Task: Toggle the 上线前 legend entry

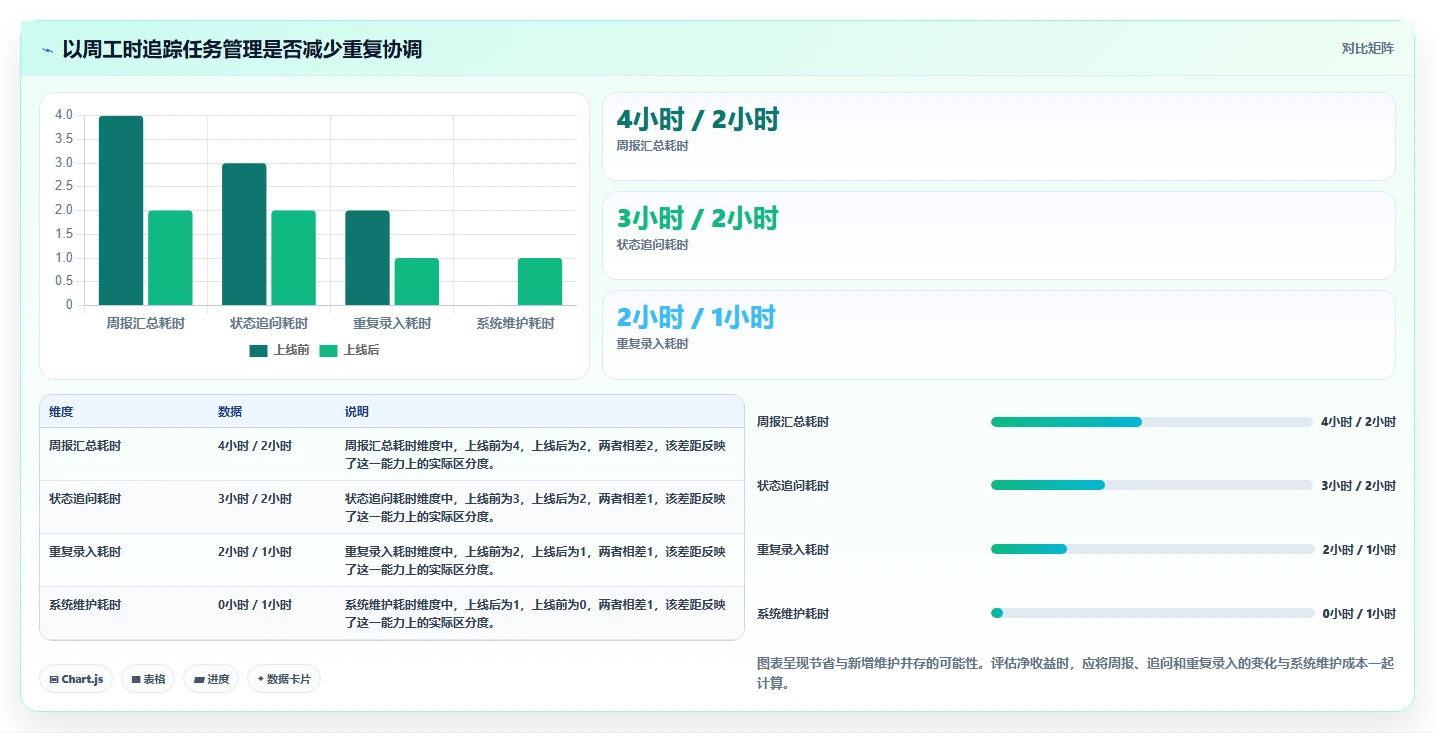Action: (x=279, y=350)
